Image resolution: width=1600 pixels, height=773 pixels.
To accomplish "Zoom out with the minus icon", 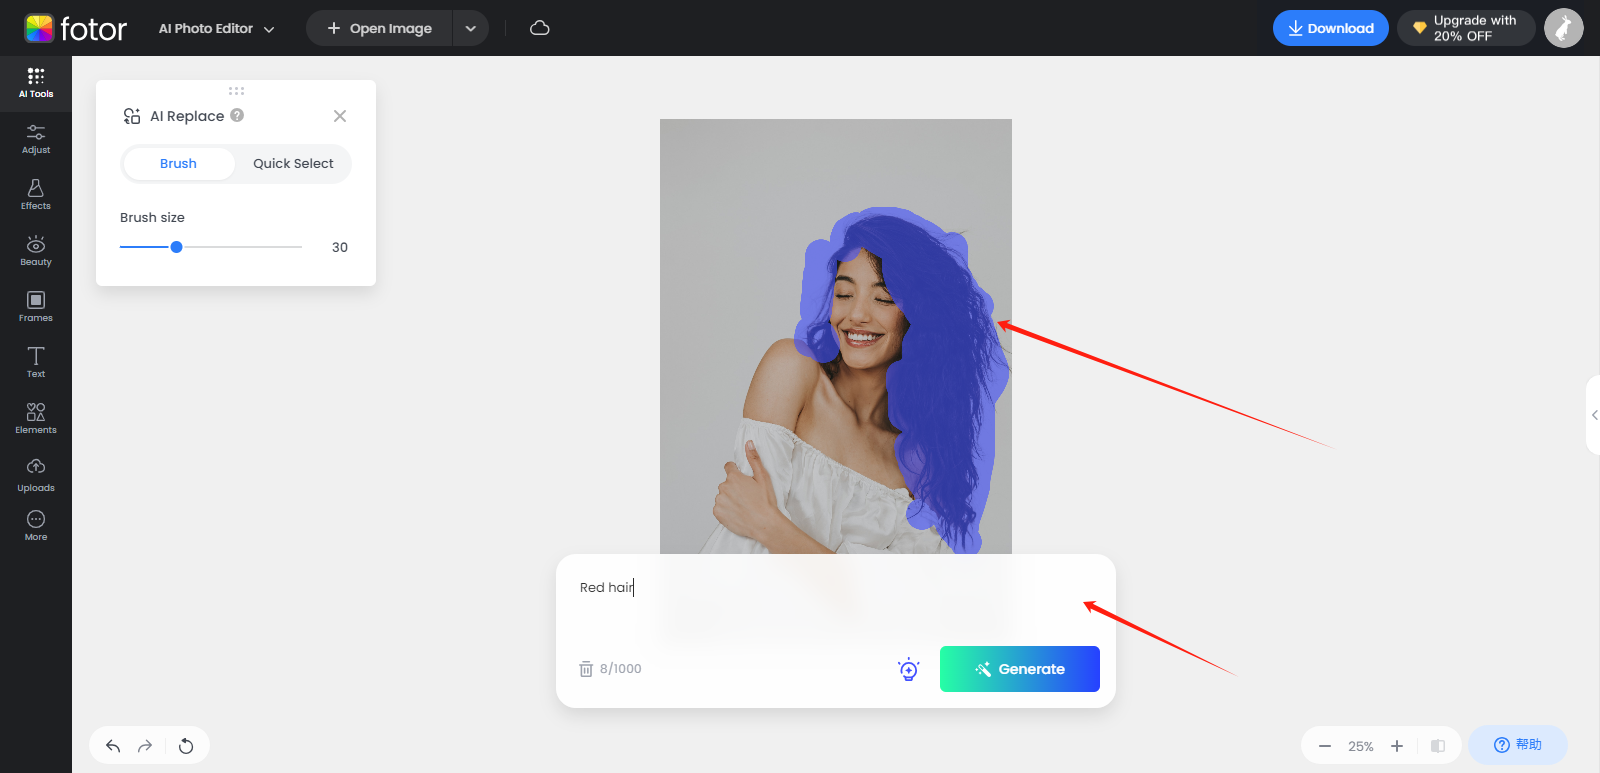I will click(1325, 746).
